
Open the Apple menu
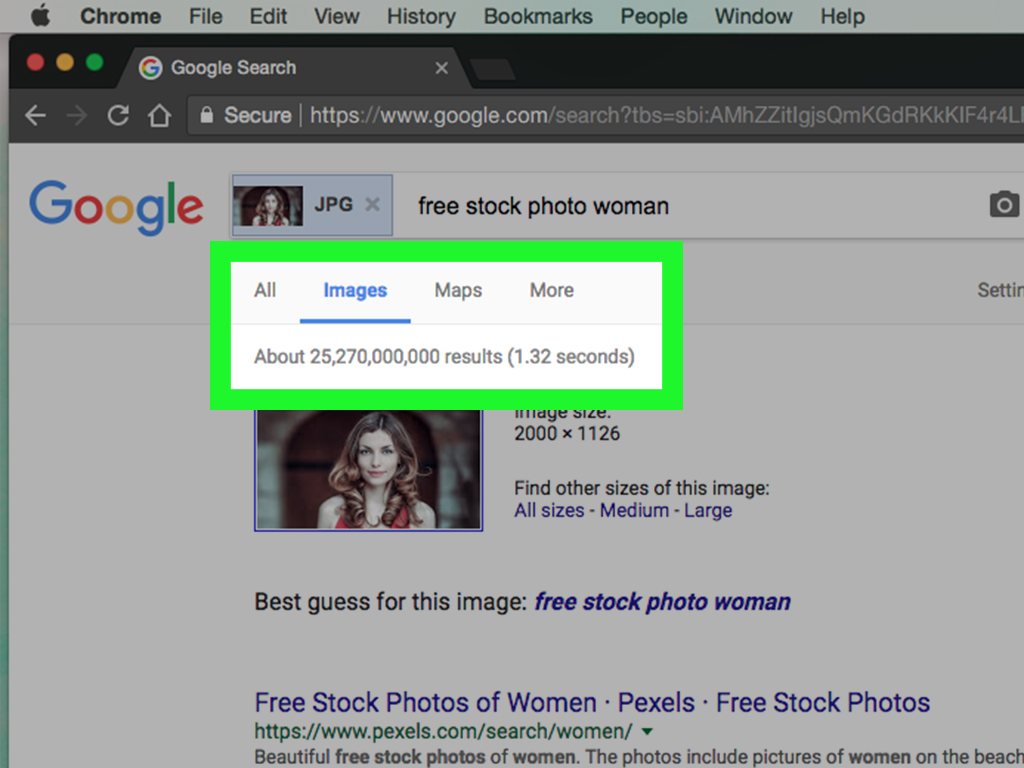click(x=40, y=17)
